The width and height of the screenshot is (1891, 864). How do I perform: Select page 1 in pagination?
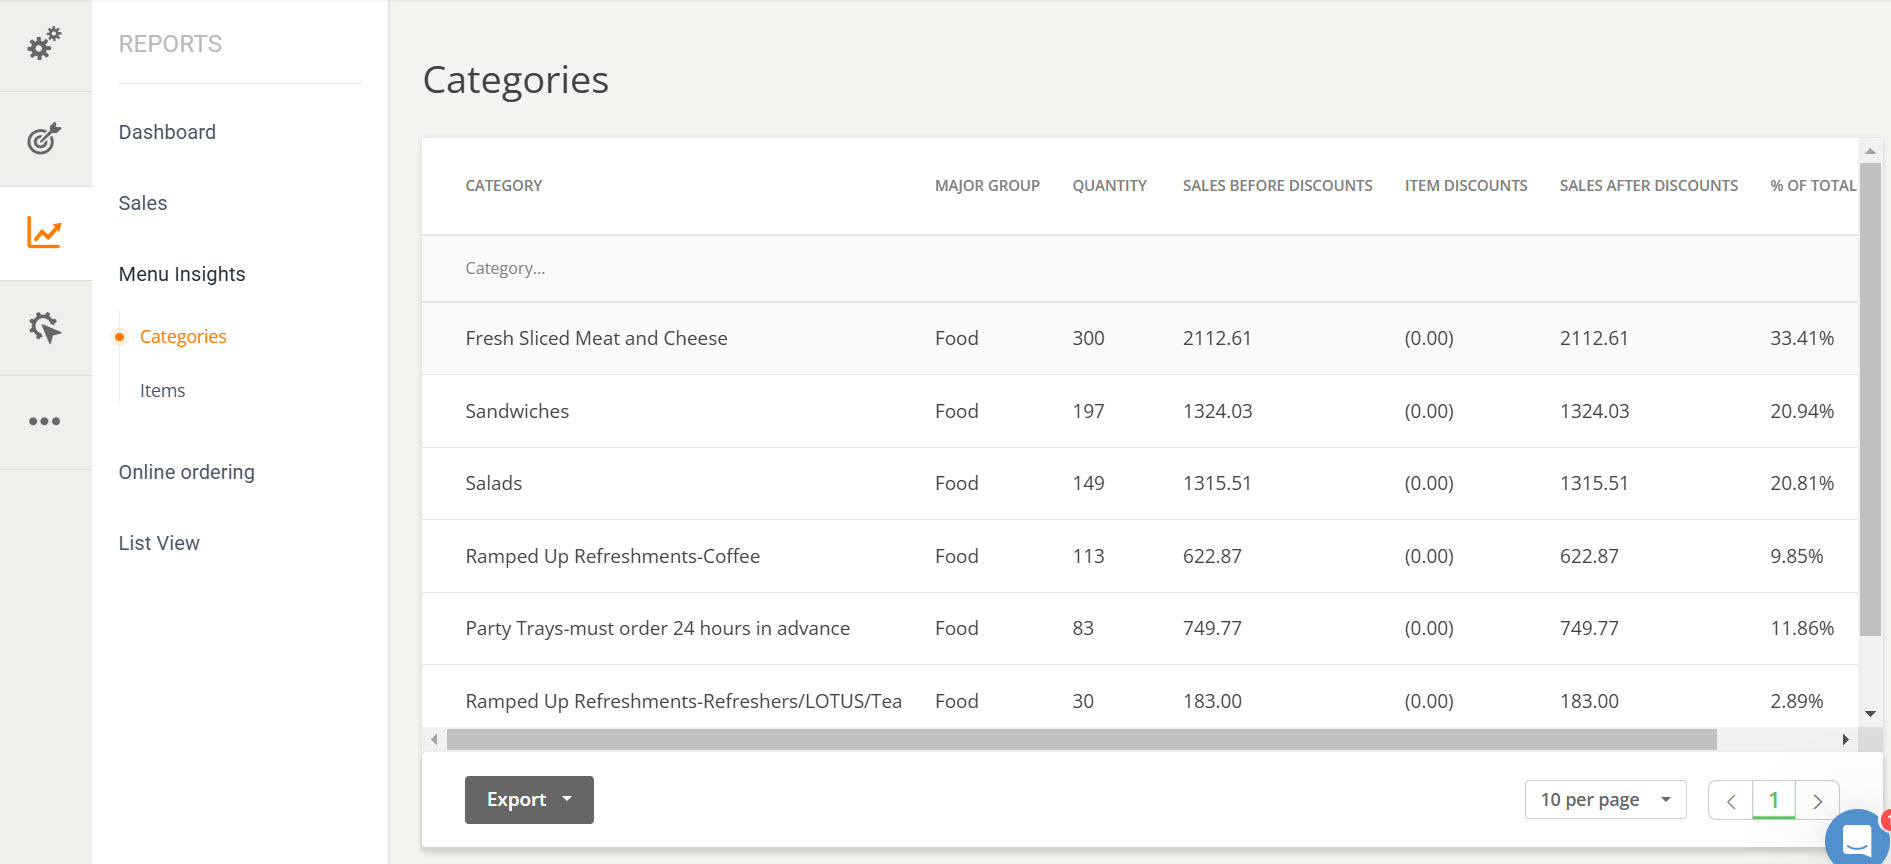click(x=1774, y=801)
